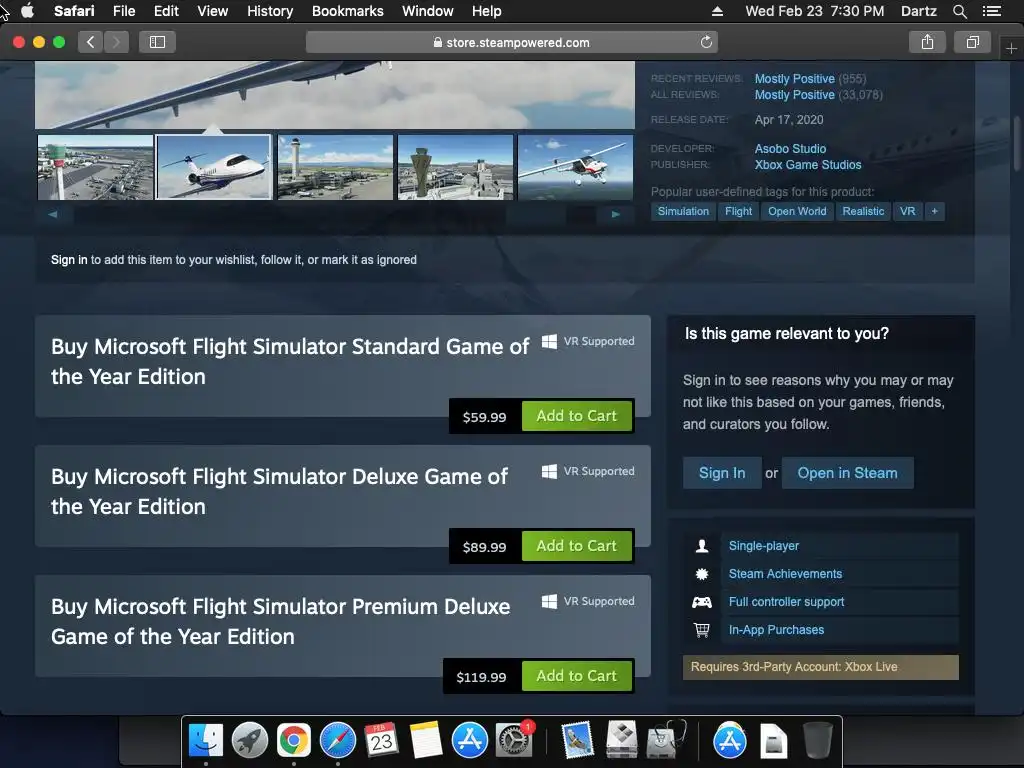Open Notes from the Dock
Viewport: 1024px width, 768px height.
point(426,741)
